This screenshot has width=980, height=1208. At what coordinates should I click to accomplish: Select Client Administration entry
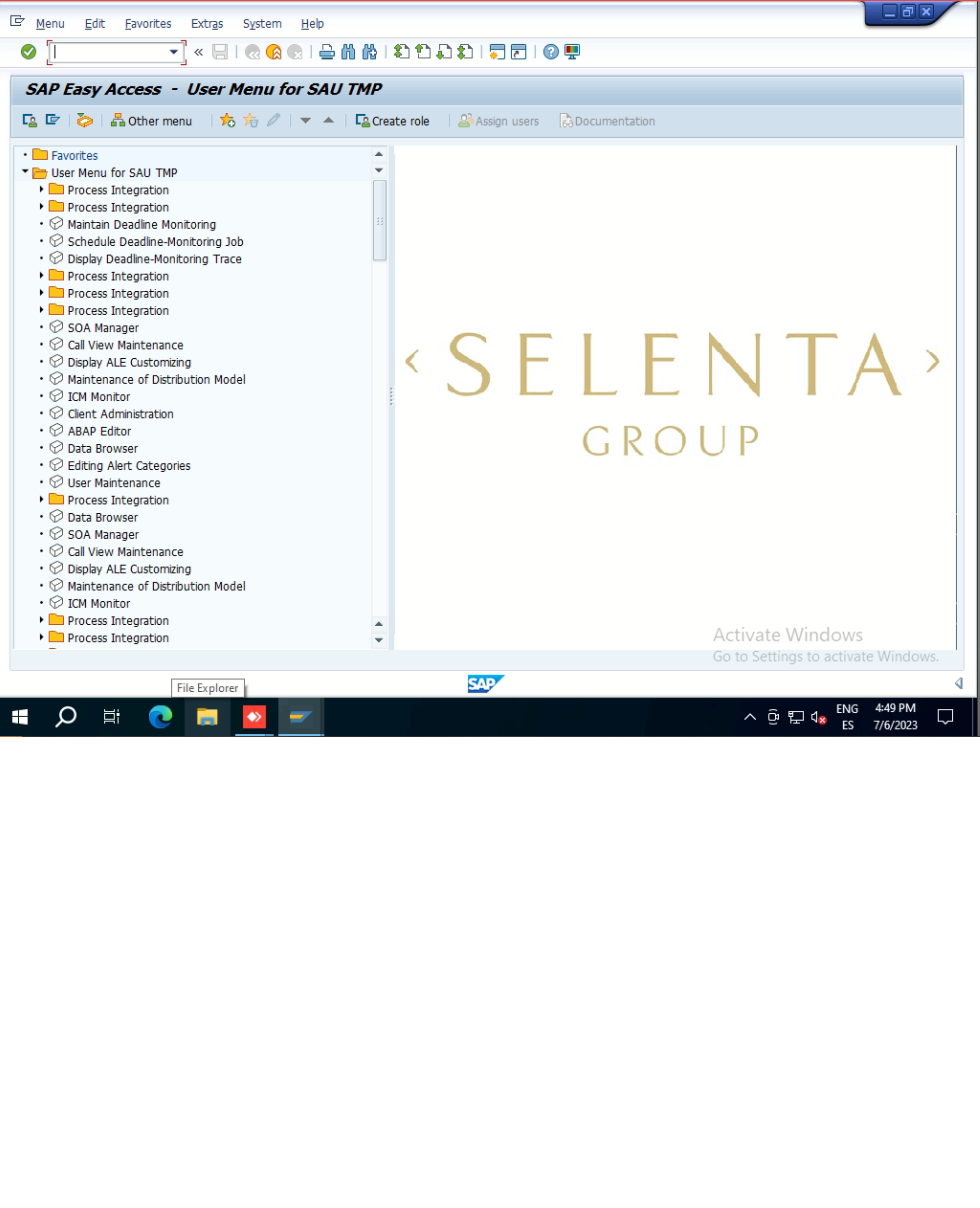point(120,413)
